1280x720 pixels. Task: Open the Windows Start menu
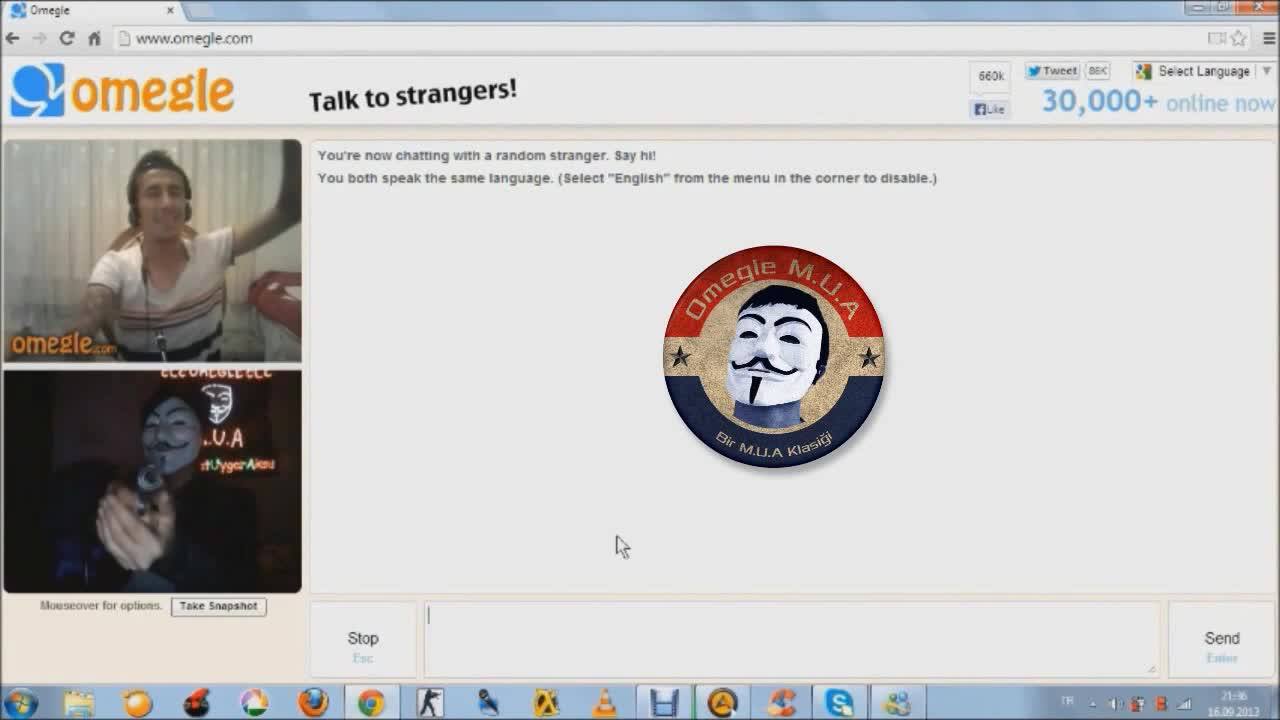click(20, 703)
